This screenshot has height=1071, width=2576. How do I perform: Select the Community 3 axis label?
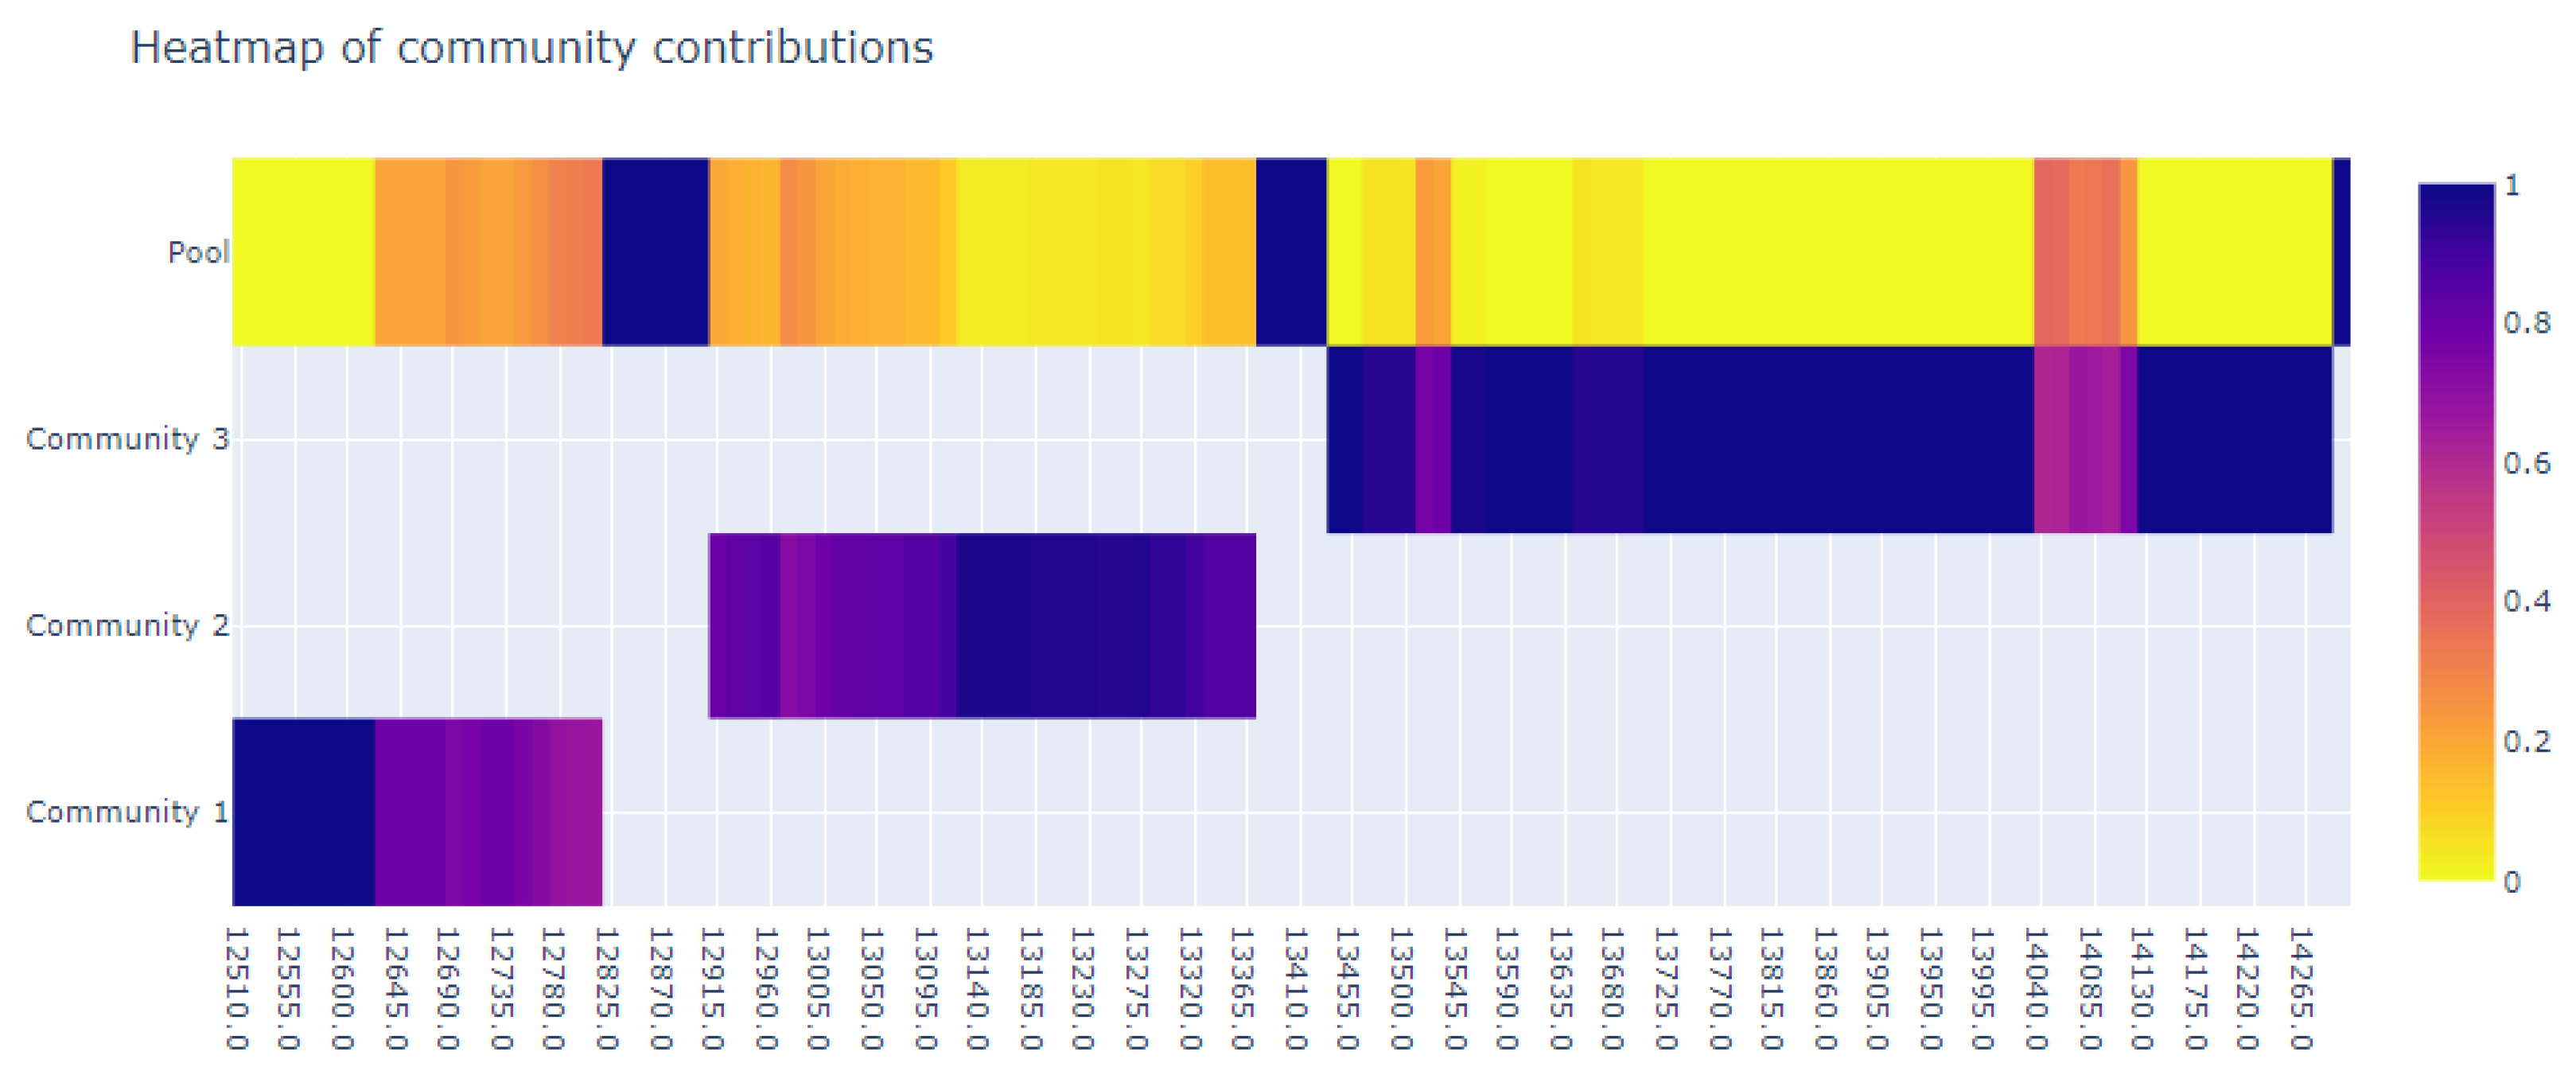pyautogui.click(x=127, y=439)
